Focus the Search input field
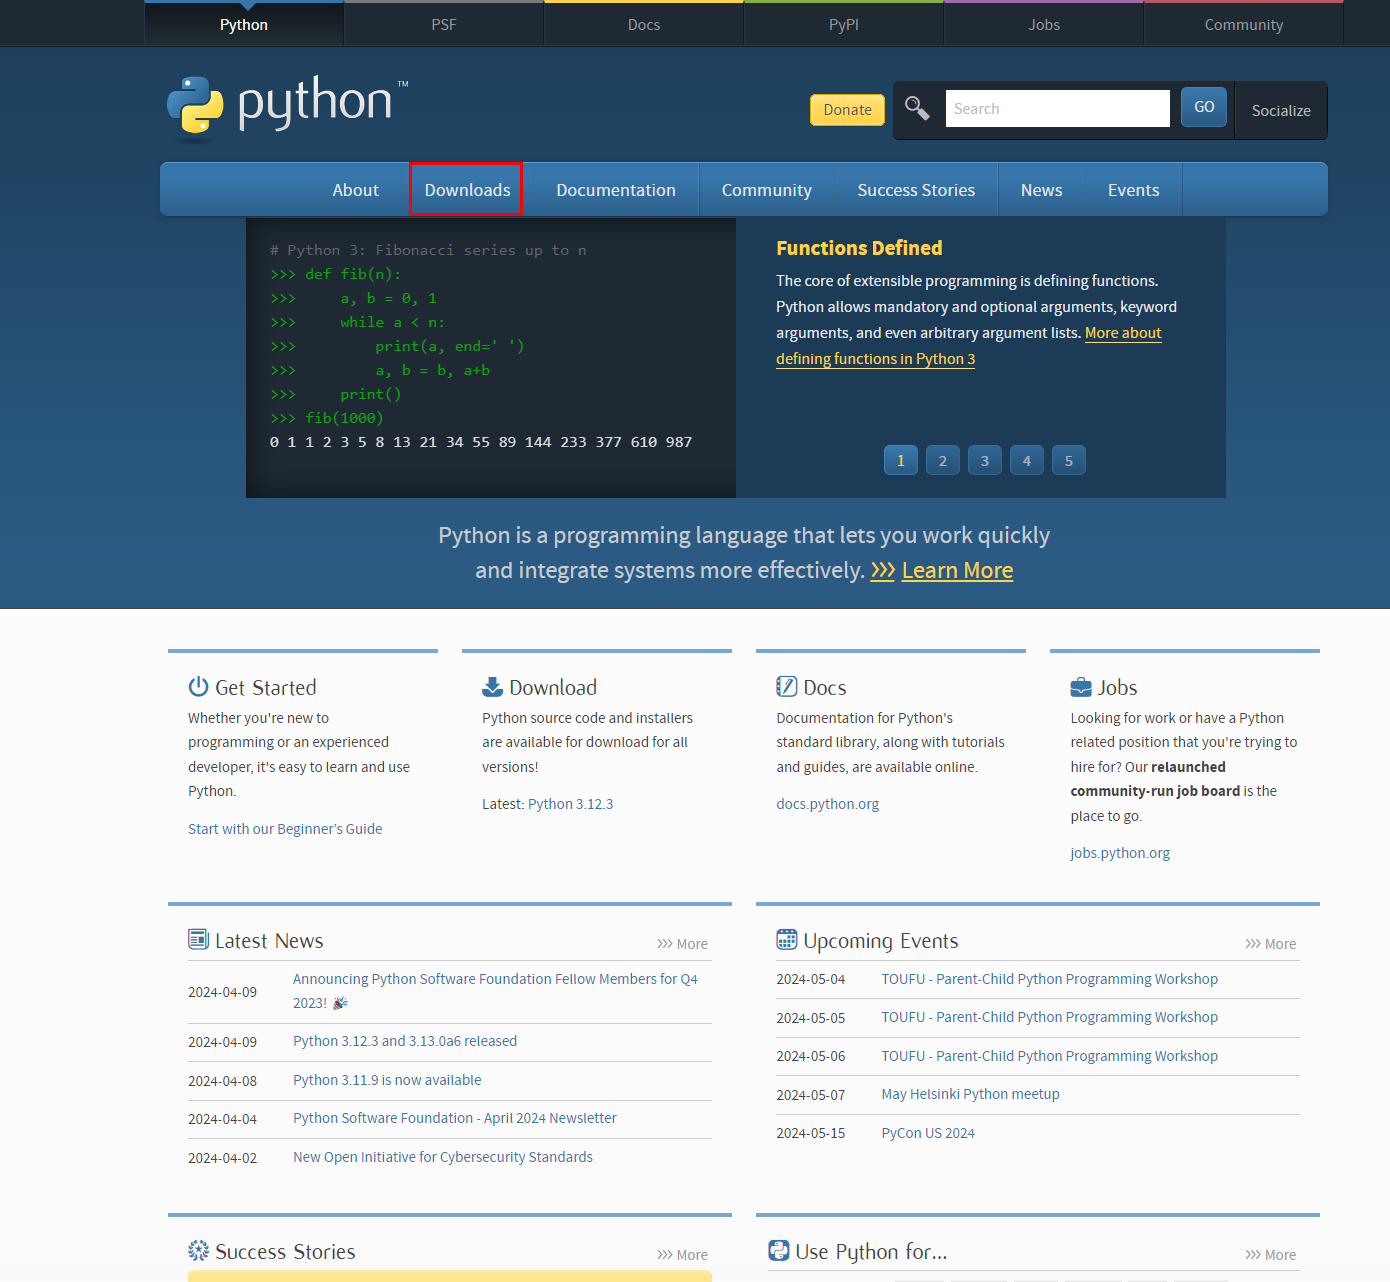This screenshot has height=1282, width=1390. point(1057,108)
